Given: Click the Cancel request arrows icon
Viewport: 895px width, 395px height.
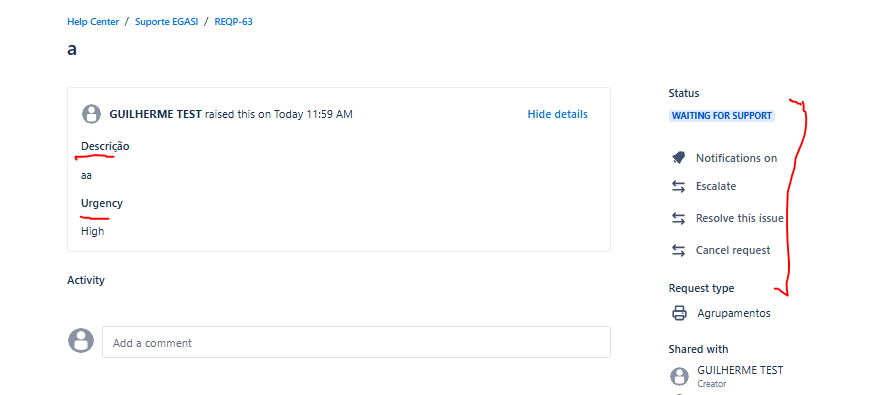Looking at the screenshot, I should click(x=678, y=251).
